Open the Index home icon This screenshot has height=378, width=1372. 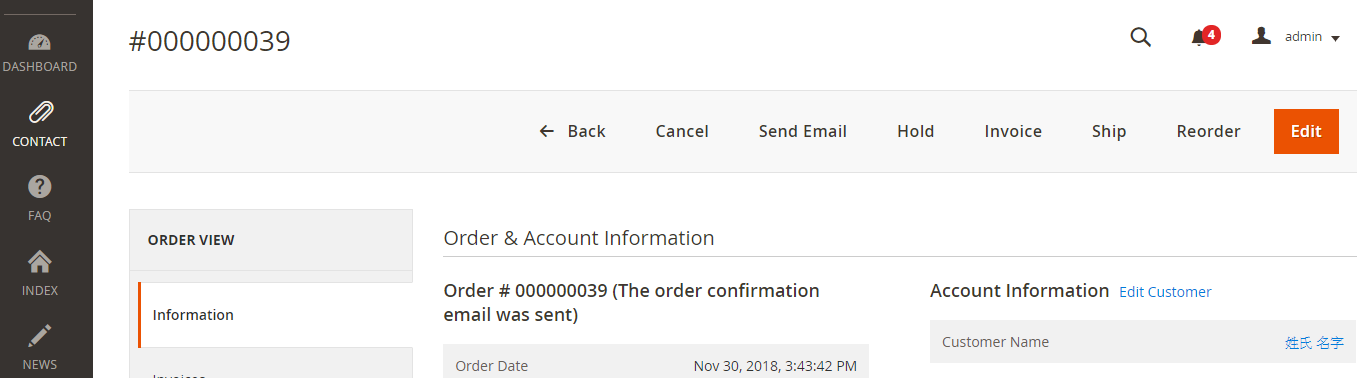[x=39, y=262]
